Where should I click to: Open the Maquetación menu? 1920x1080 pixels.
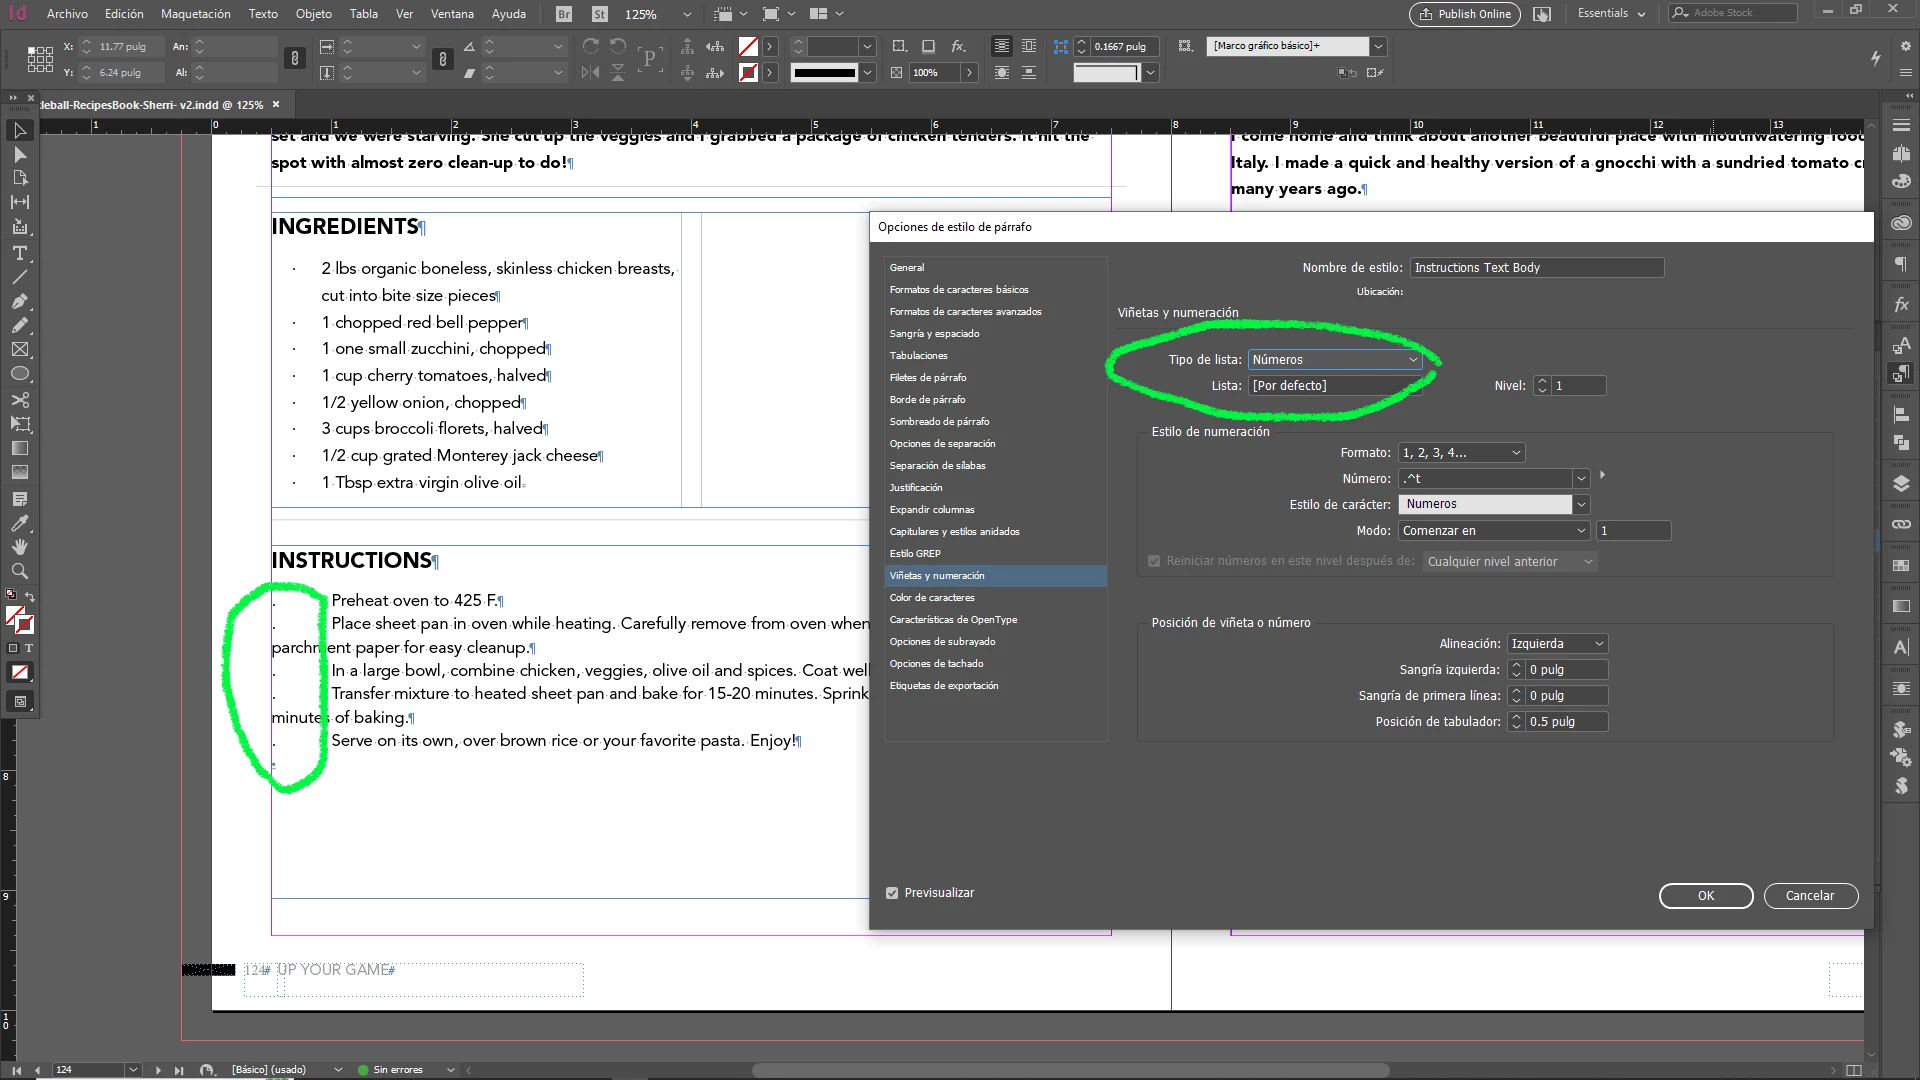coord(195,14)
